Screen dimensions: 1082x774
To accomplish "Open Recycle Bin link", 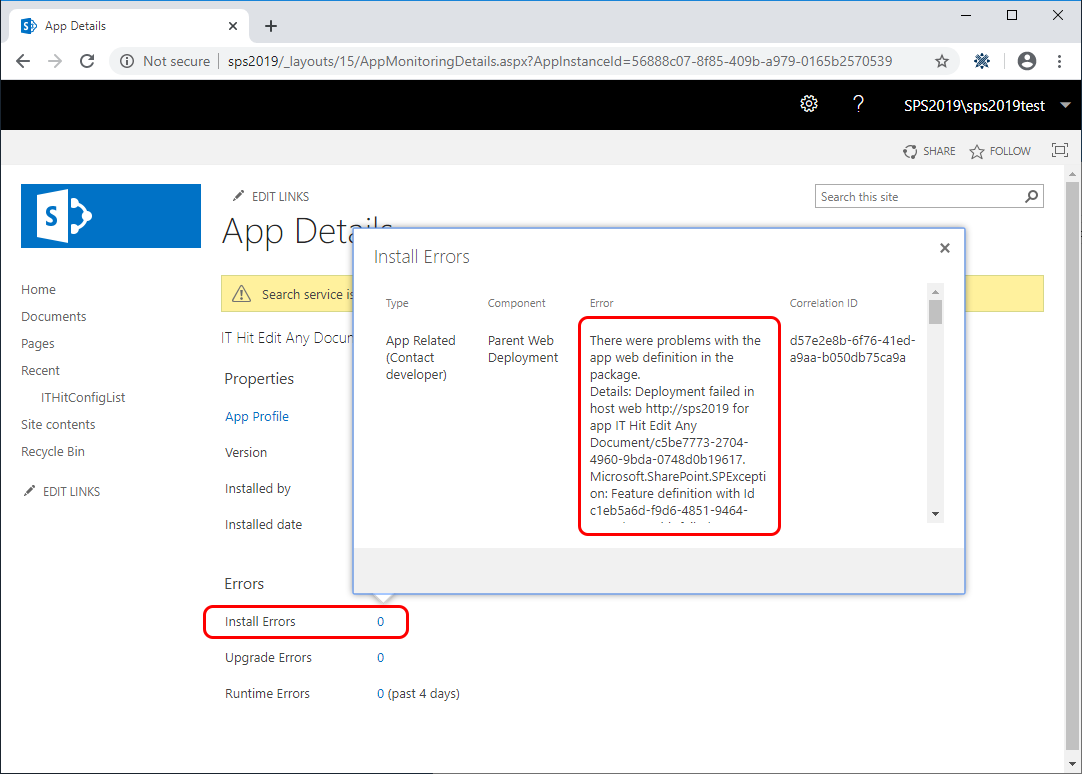I will coord(52,451).
